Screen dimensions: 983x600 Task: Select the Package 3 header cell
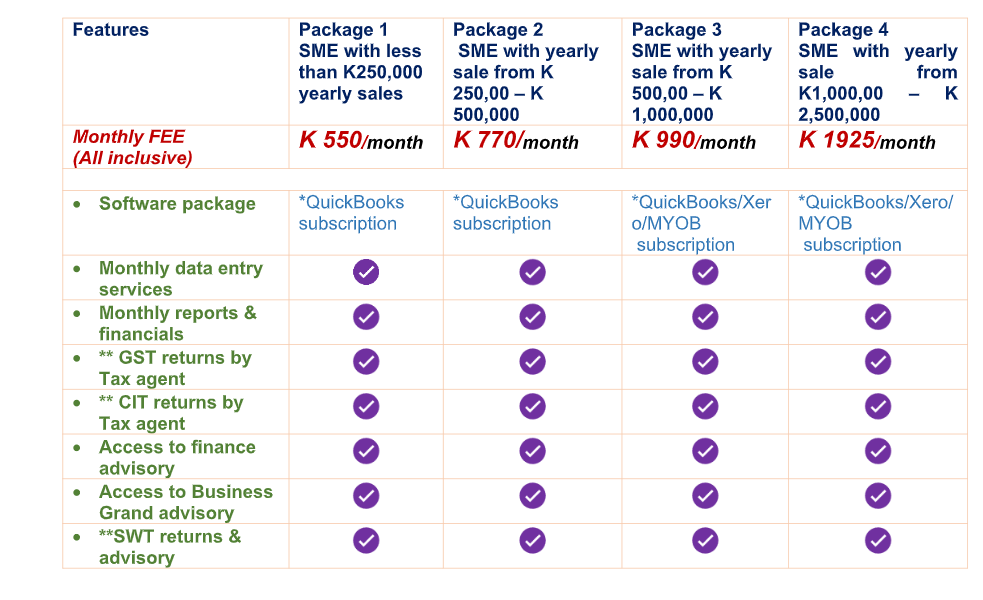(x=705, y=71)
